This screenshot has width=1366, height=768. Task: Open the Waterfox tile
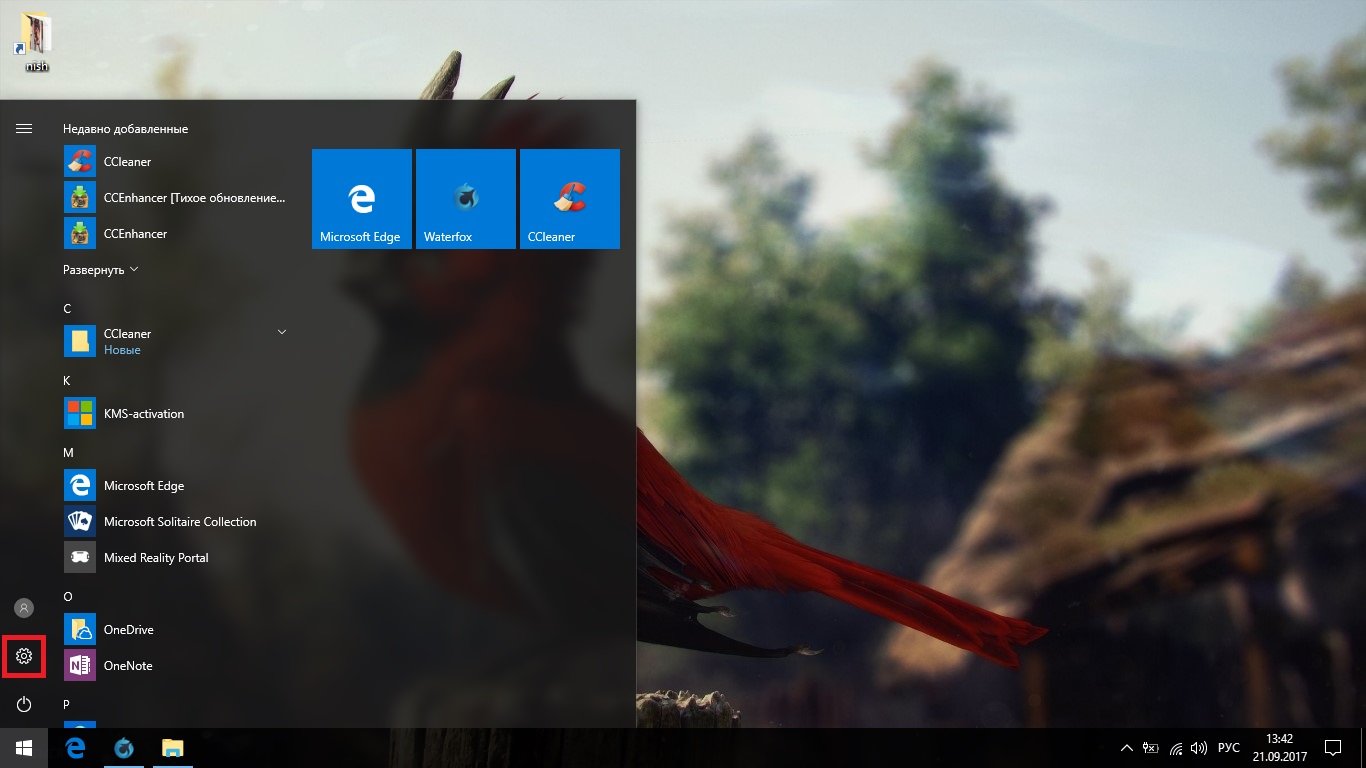(466, 199)
